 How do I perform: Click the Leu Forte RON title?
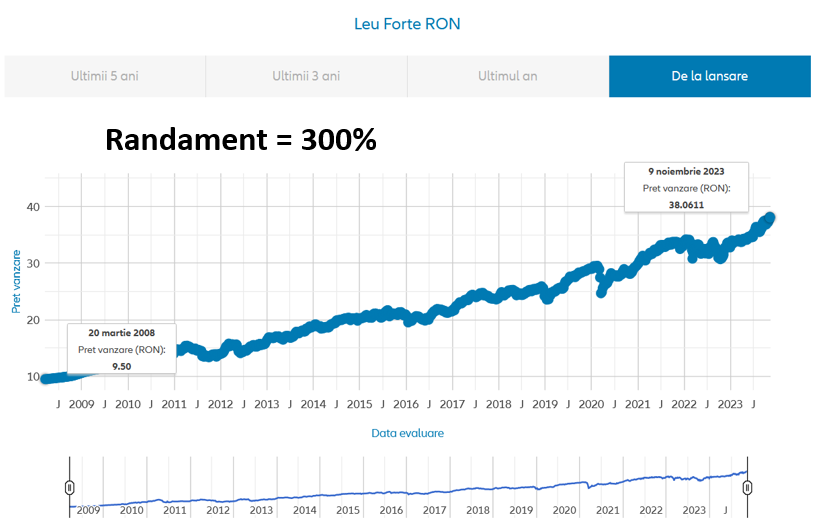point(407,24)
